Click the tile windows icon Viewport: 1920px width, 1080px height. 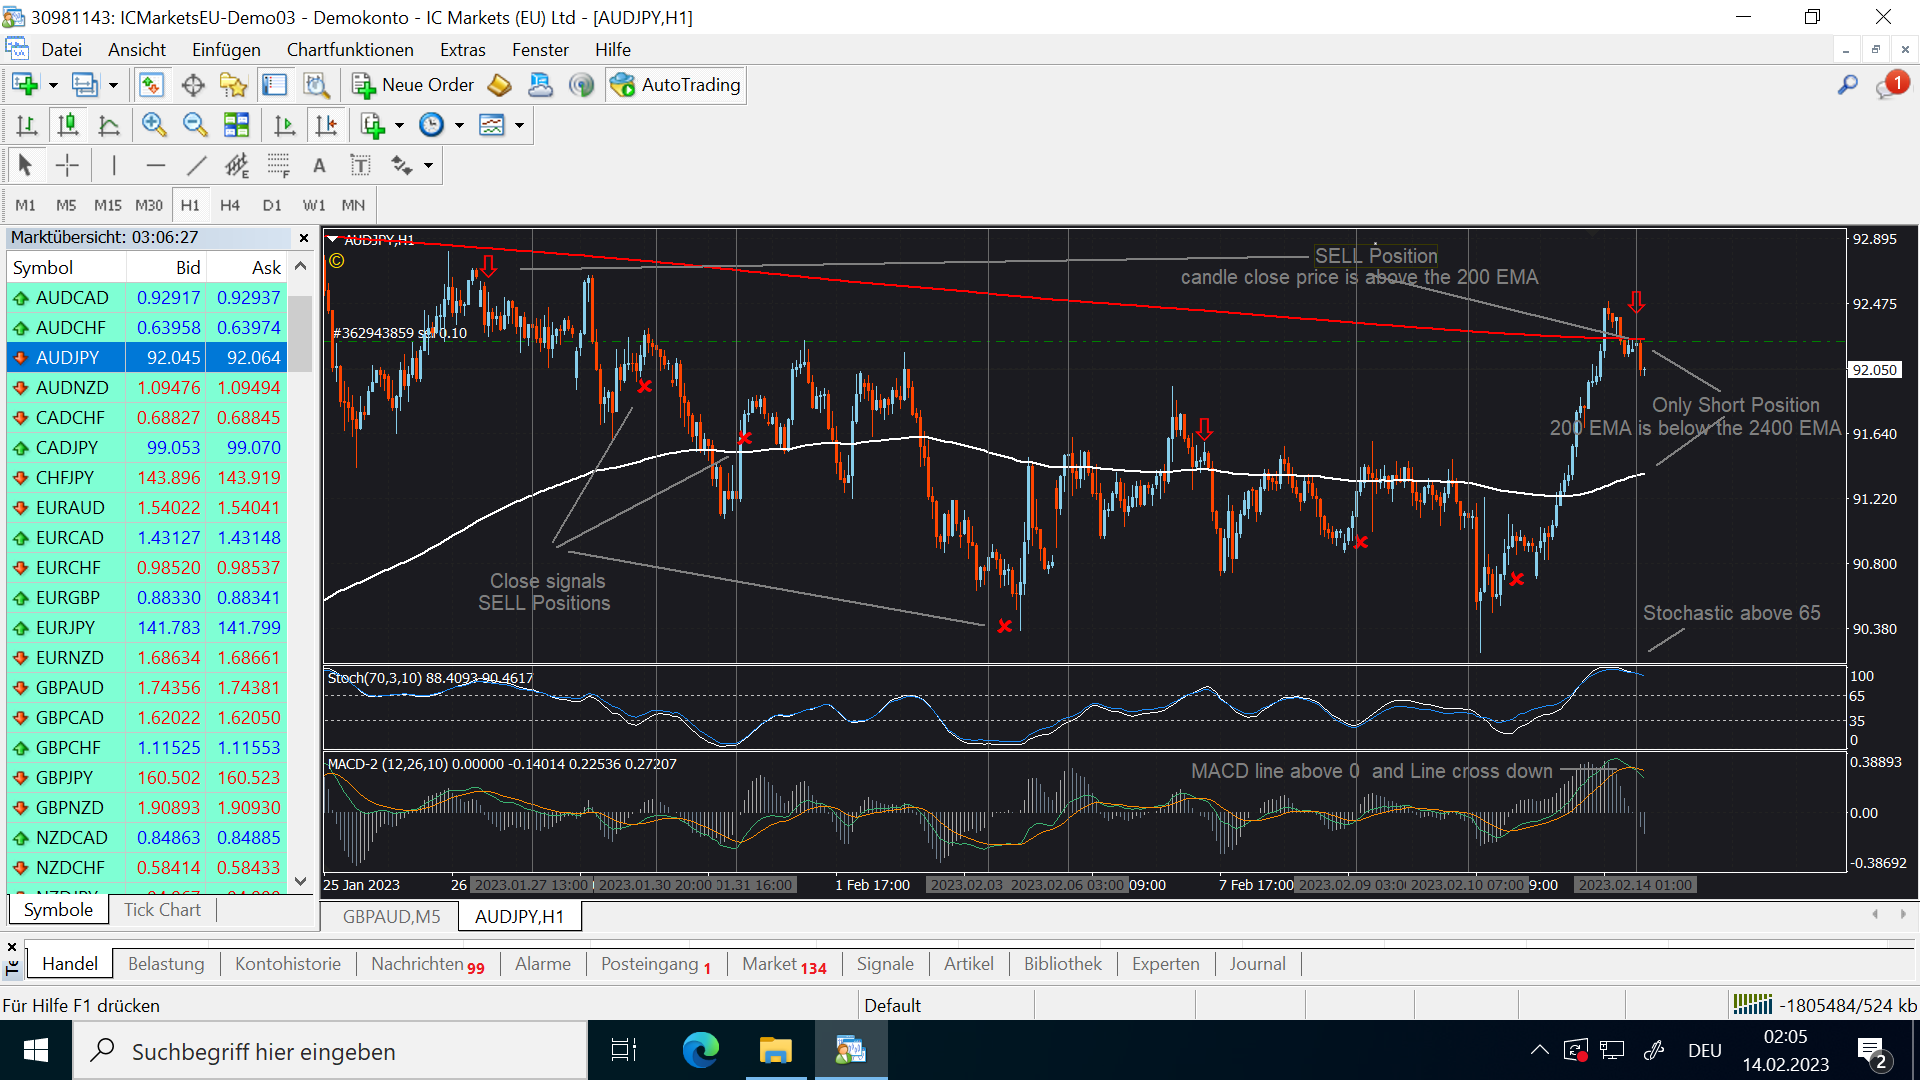[237, 125]
